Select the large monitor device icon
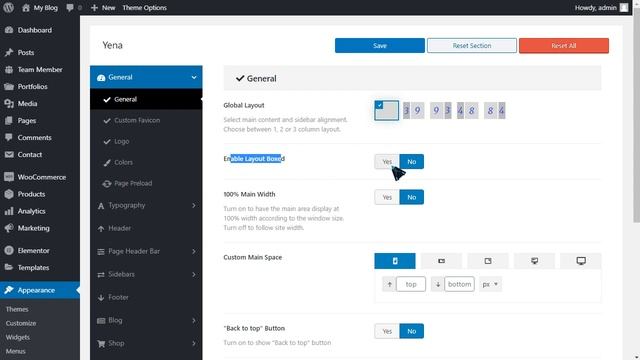 (581, 261)
